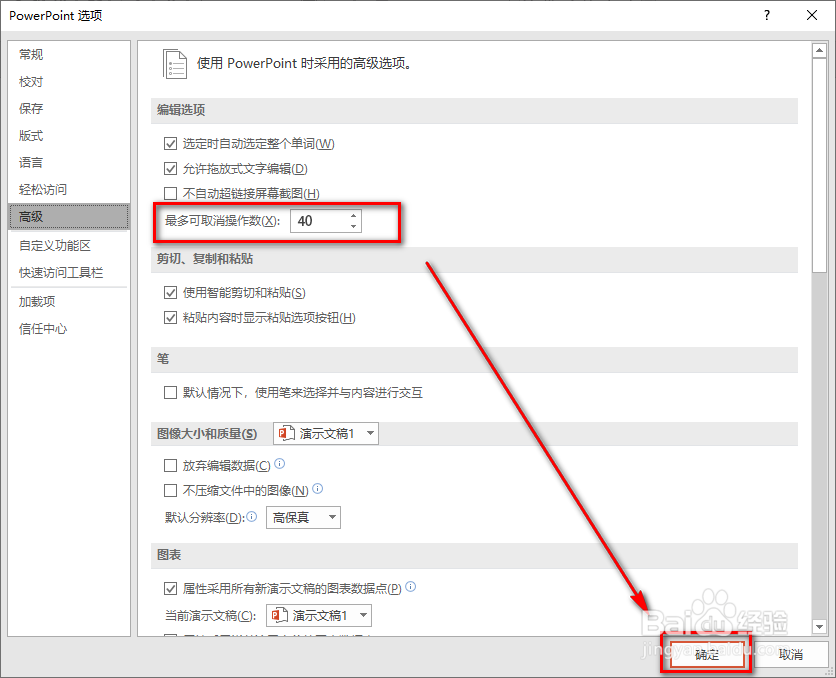Toggle 使用智能剪切和粘贴 checkbox
Viewport: 836px width, 678px height.
pyautogui.click(x=171, y=292)
